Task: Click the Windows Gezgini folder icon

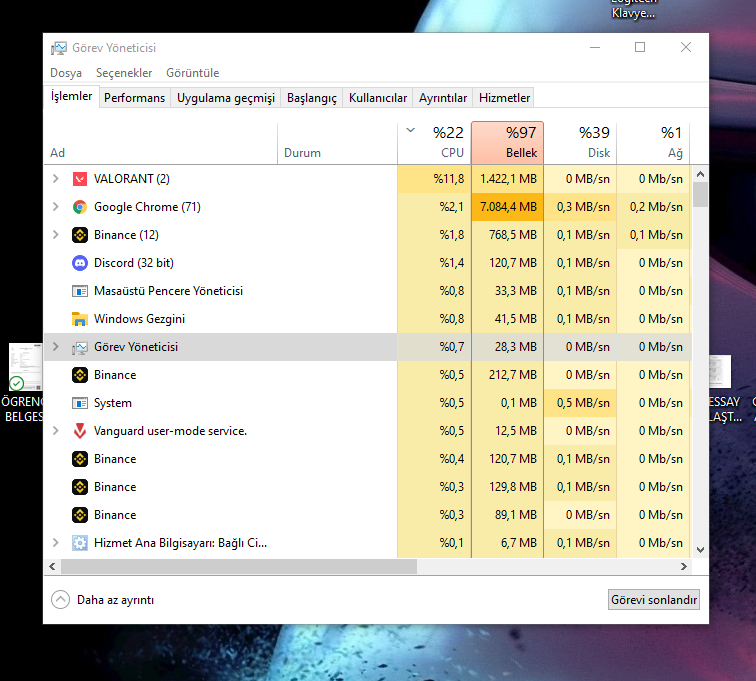Action: tap(80, 319)
